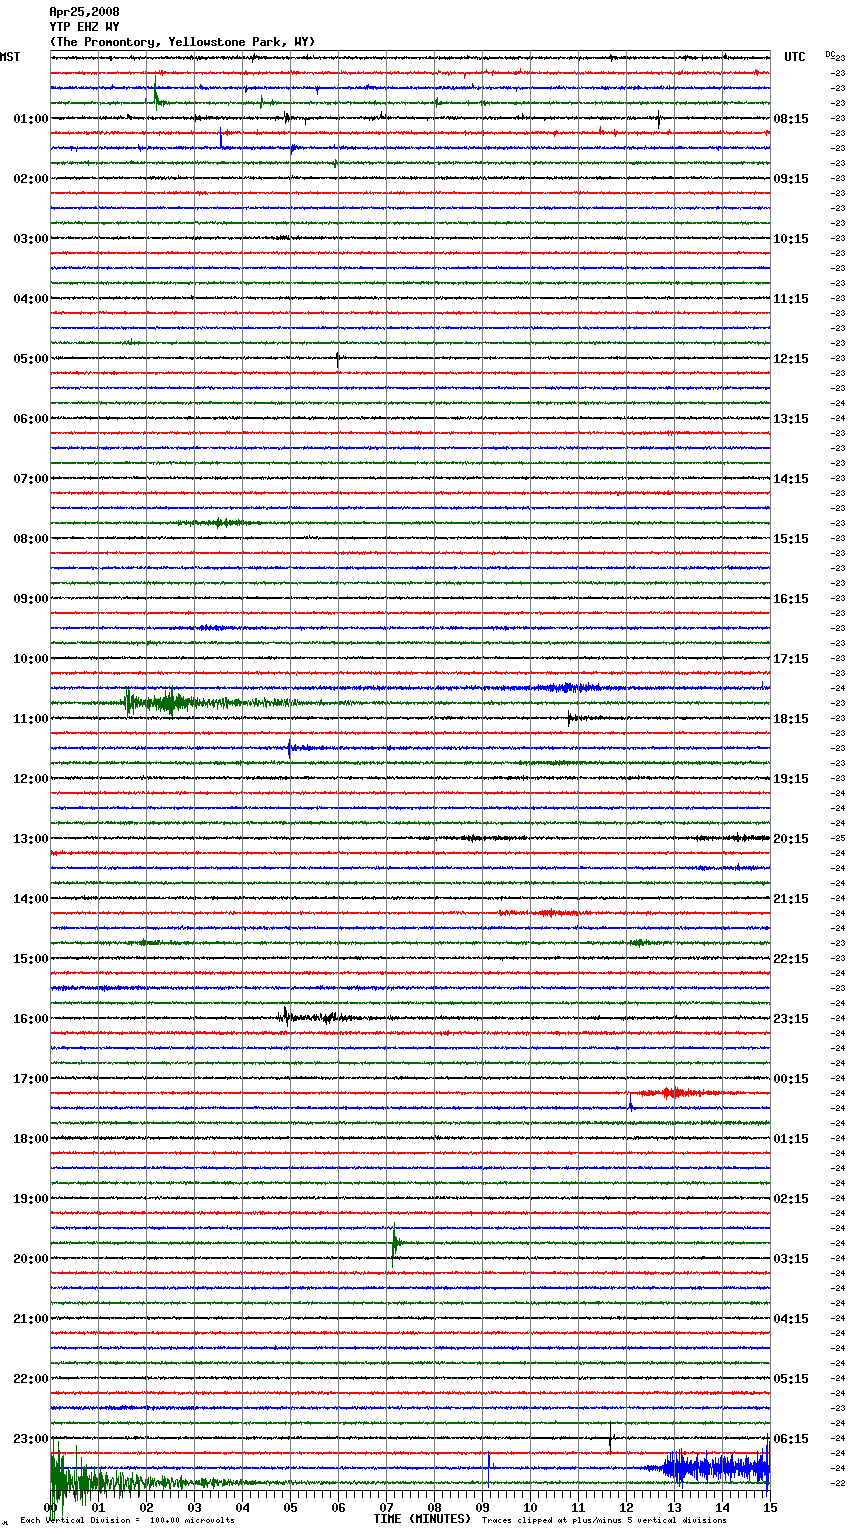Viewport: 850px width, 1534px height.
Task: Click the DC value -25 beside 20:15
Action: (x=838, y=839)
